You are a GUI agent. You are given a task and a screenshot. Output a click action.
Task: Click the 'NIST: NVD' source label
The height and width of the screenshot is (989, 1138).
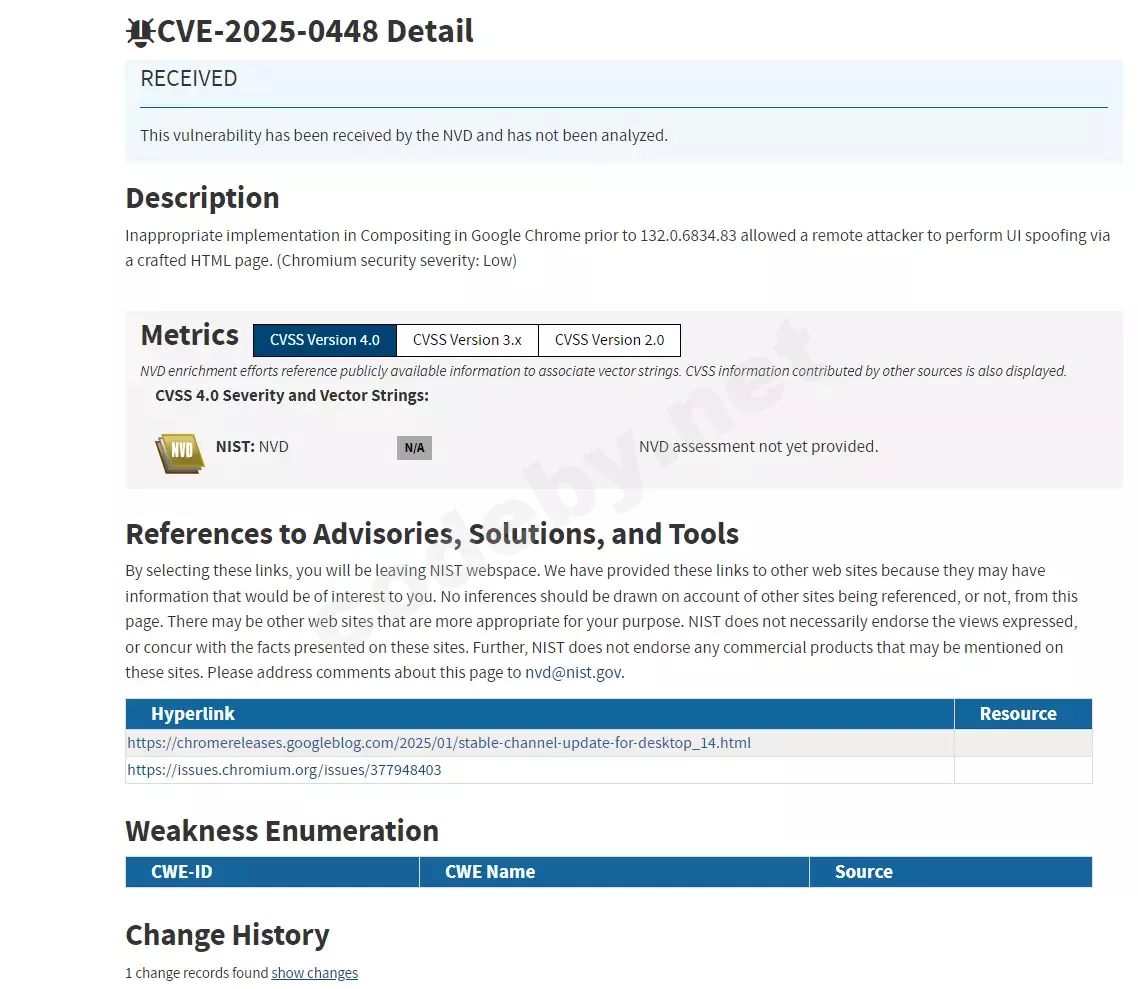tap(252, 447)
